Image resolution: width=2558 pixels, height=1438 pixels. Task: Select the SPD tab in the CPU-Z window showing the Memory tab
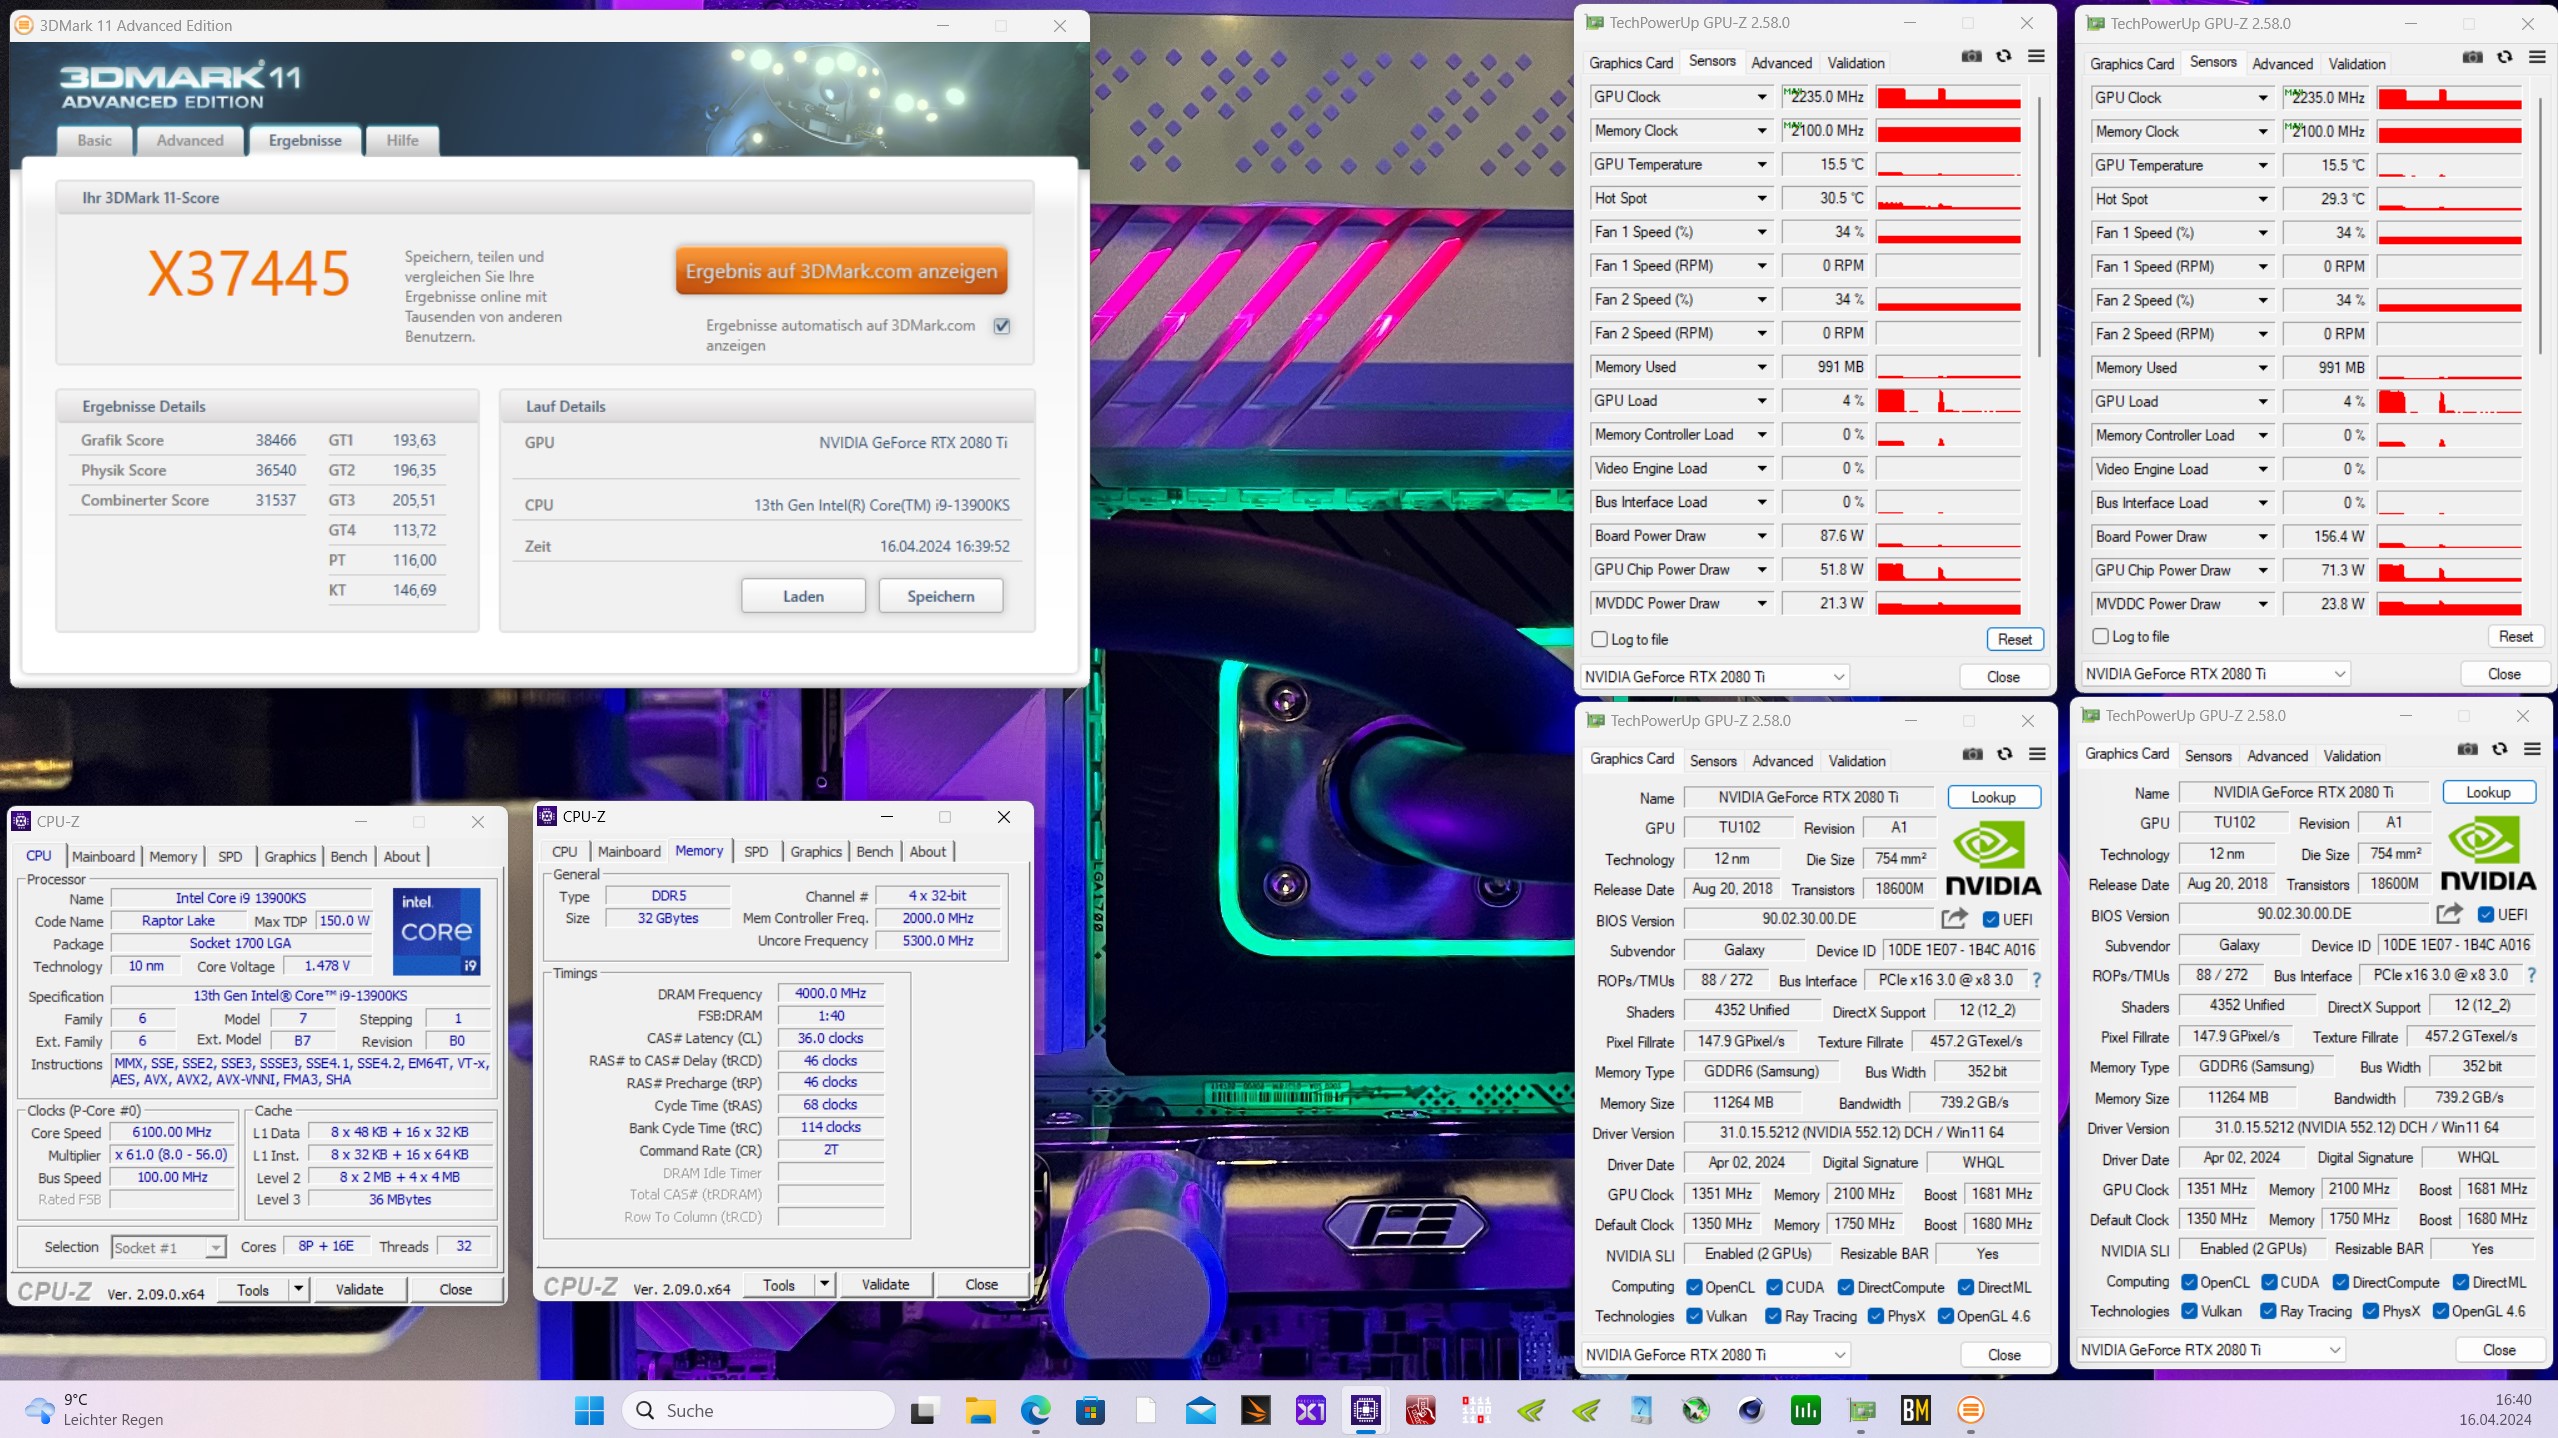tap(756, 851)
